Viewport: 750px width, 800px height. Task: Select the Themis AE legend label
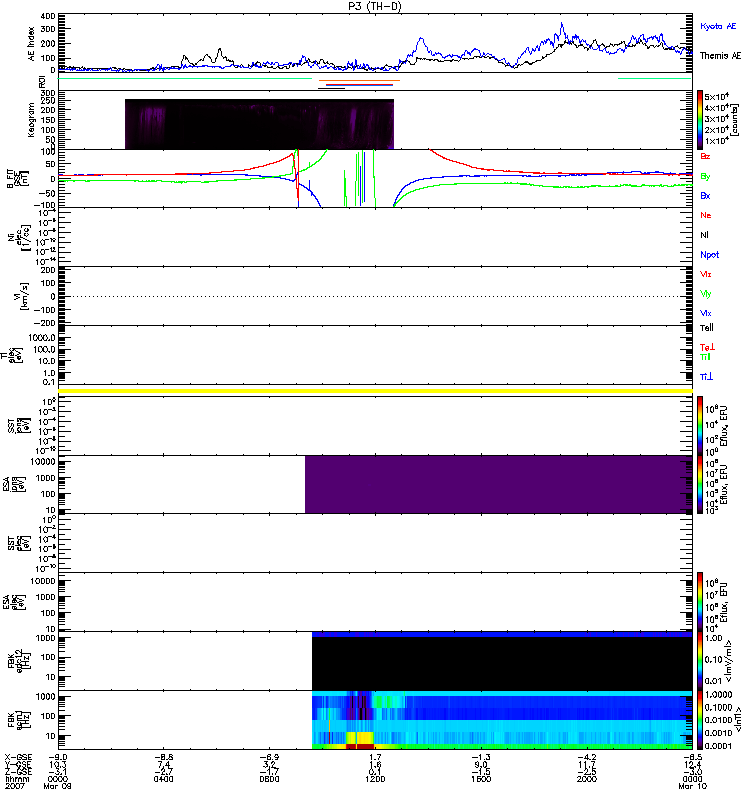720,56
